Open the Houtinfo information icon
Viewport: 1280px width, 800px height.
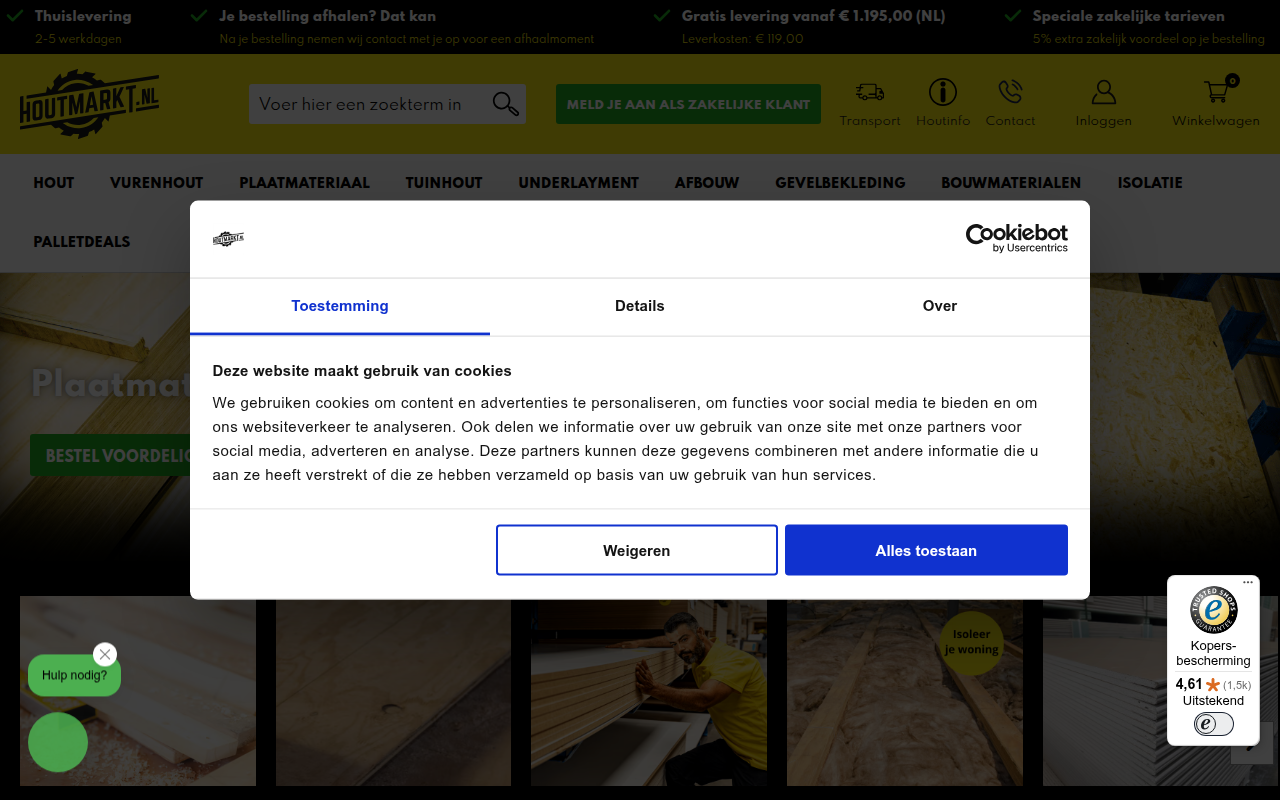point(943,92)
